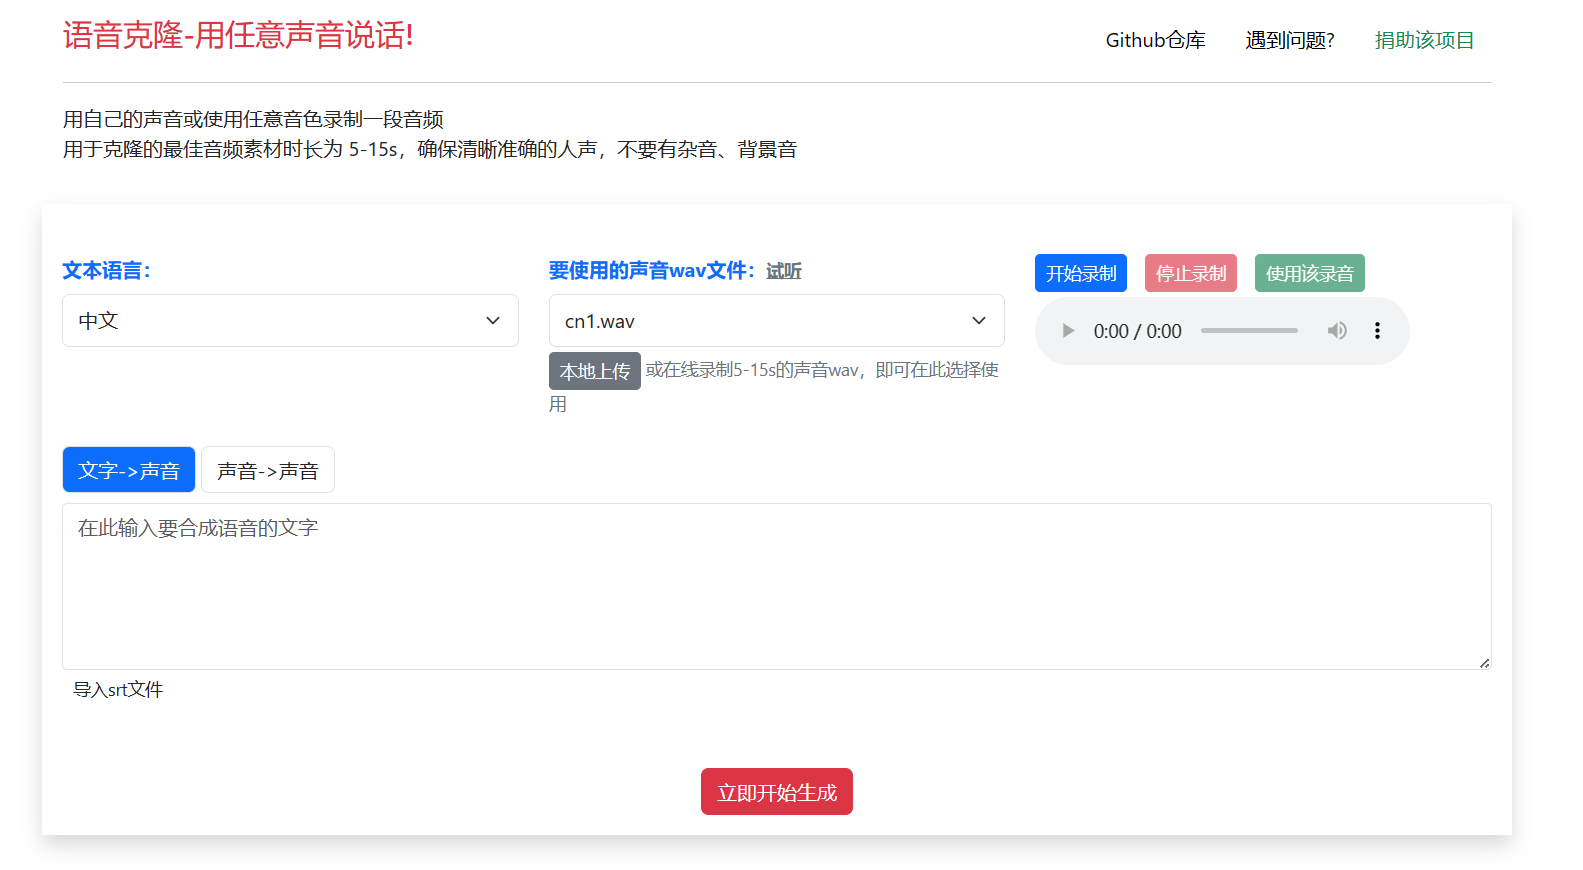Screen dimensions: 1583x870
Task: Play the audio recording preview
Action: tap(1067, 331)
